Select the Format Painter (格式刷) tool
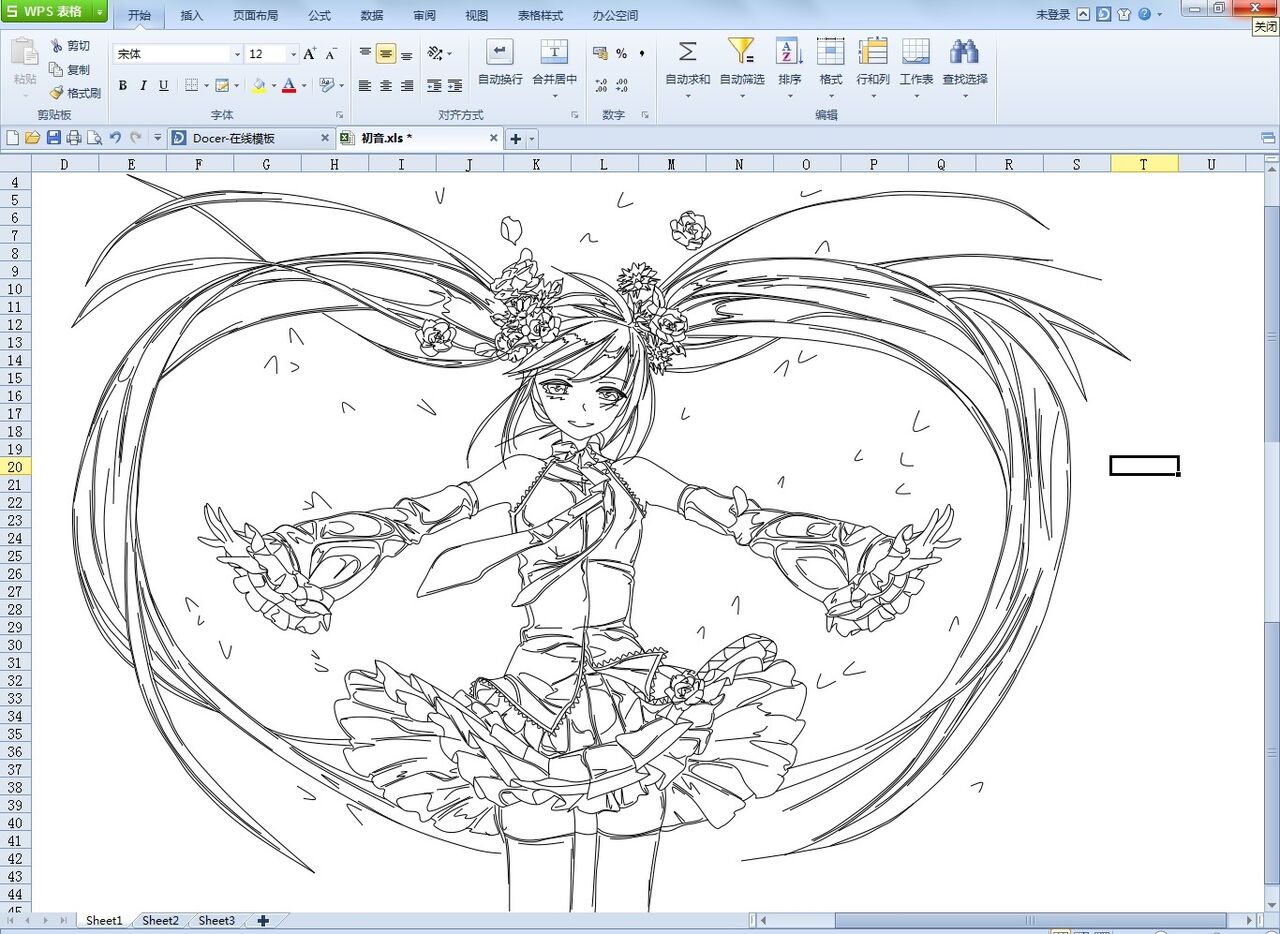The image size is (1280, 934). pos(75,93)
